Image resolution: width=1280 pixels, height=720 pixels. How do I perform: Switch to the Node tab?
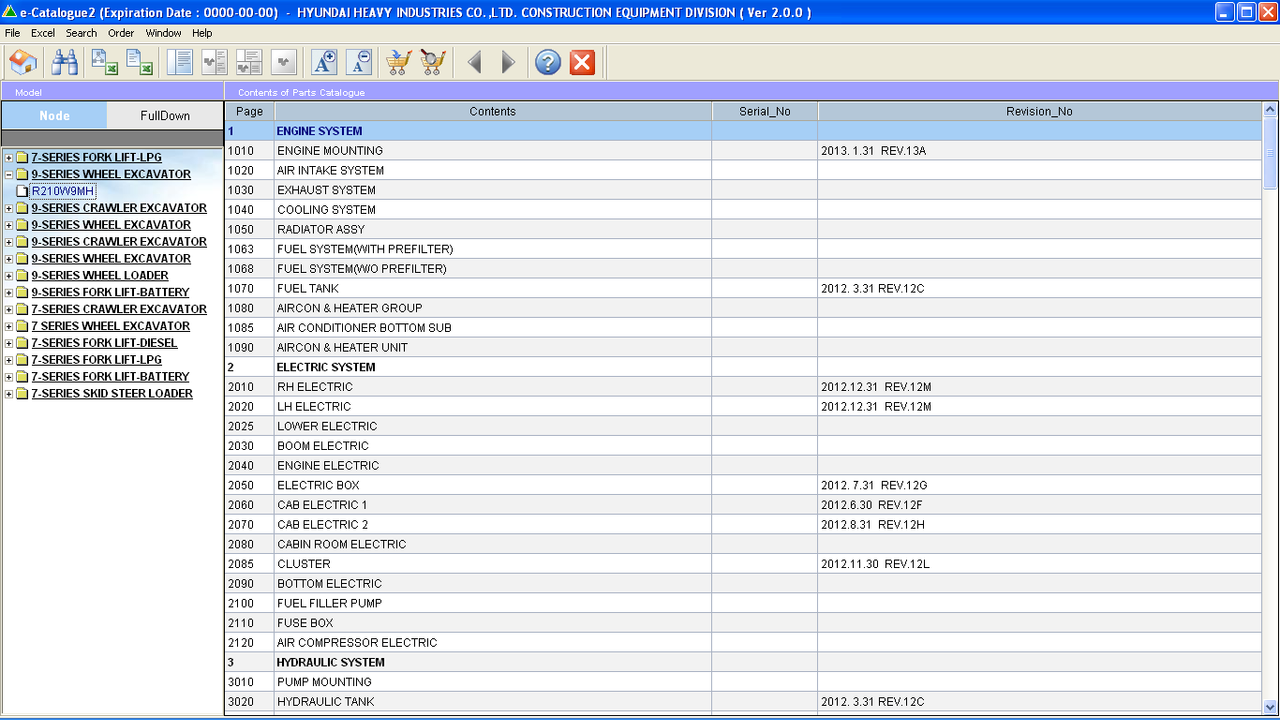[54, 115]
